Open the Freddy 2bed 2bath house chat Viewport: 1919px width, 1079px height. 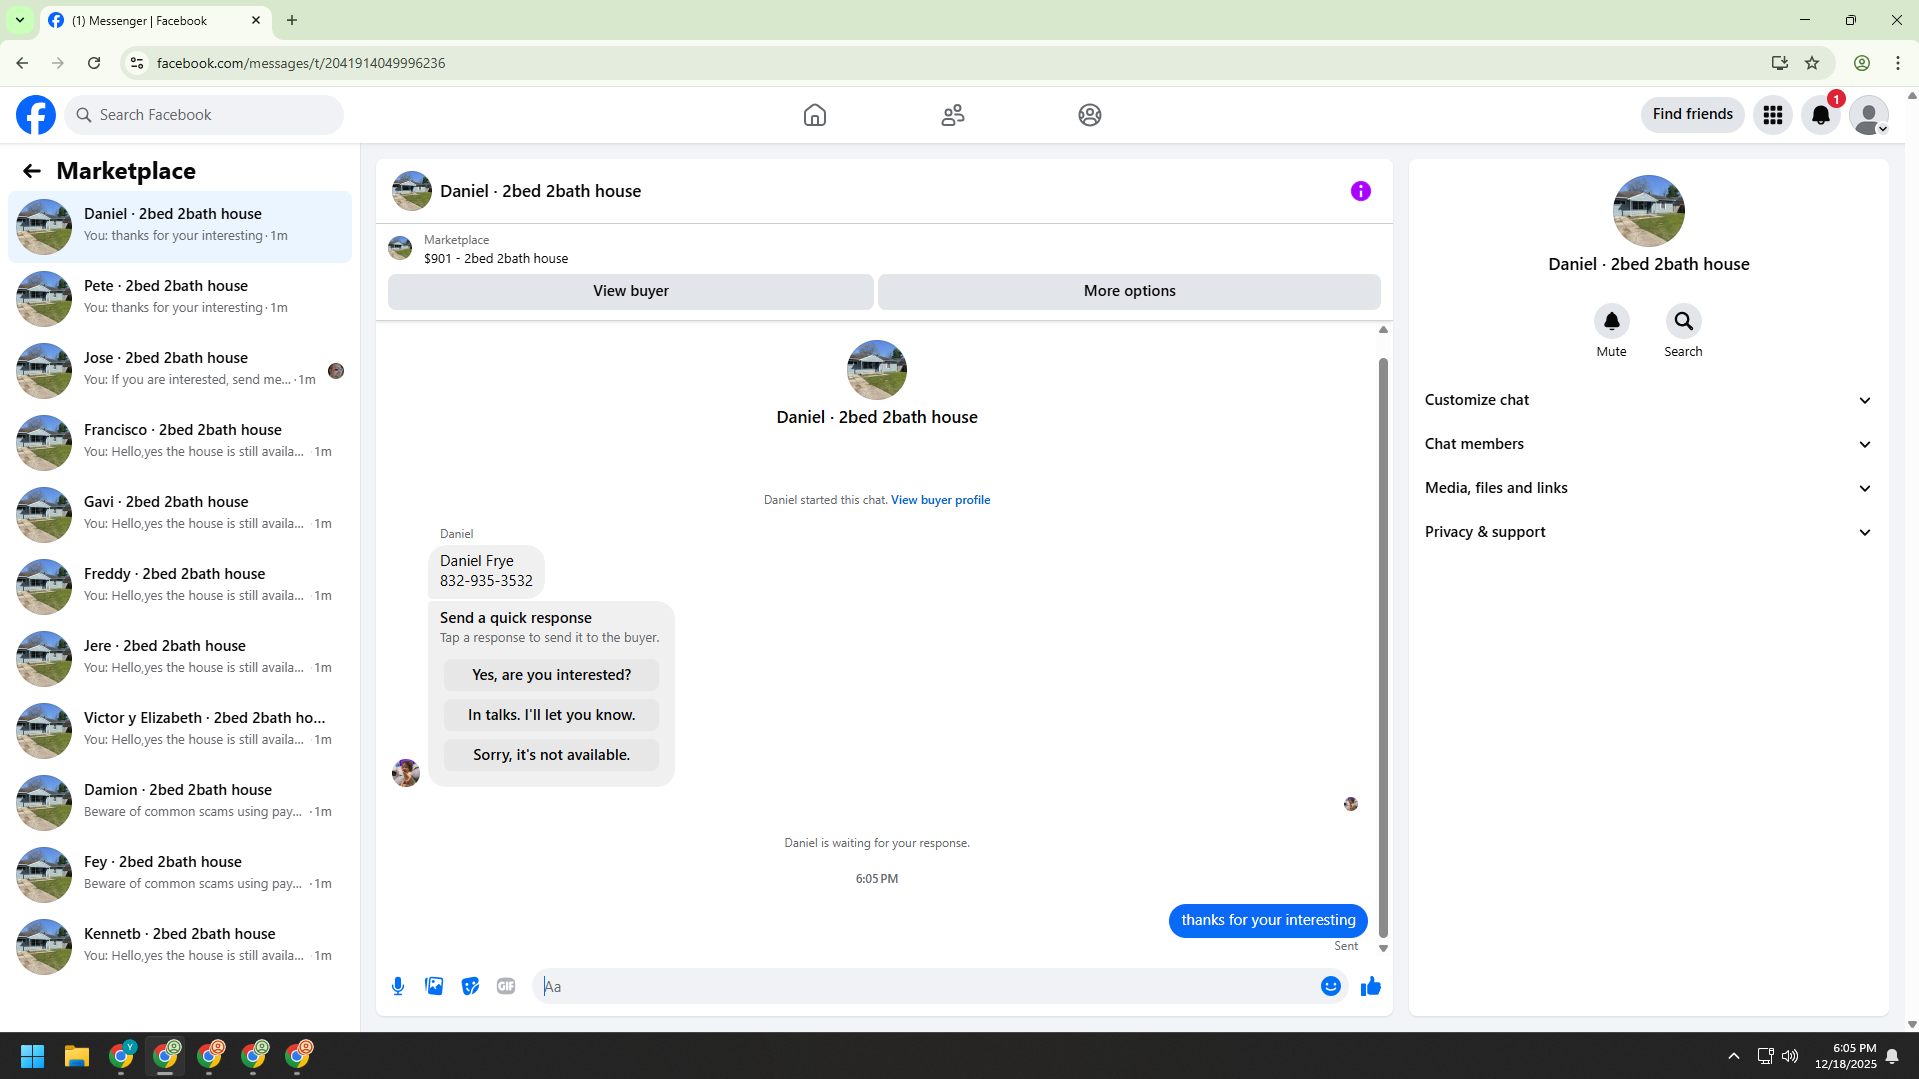click(x=180, y=586)
